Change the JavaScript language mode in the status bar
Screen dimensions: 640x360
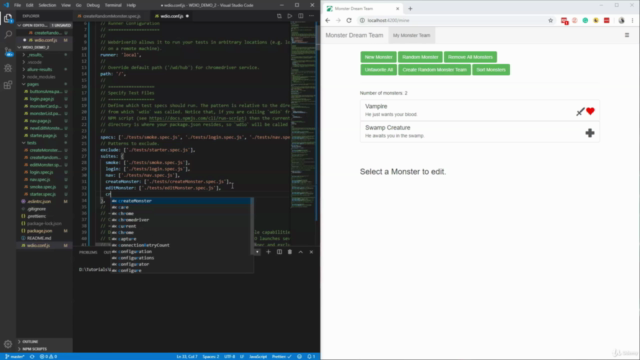(x=258, y=356)
